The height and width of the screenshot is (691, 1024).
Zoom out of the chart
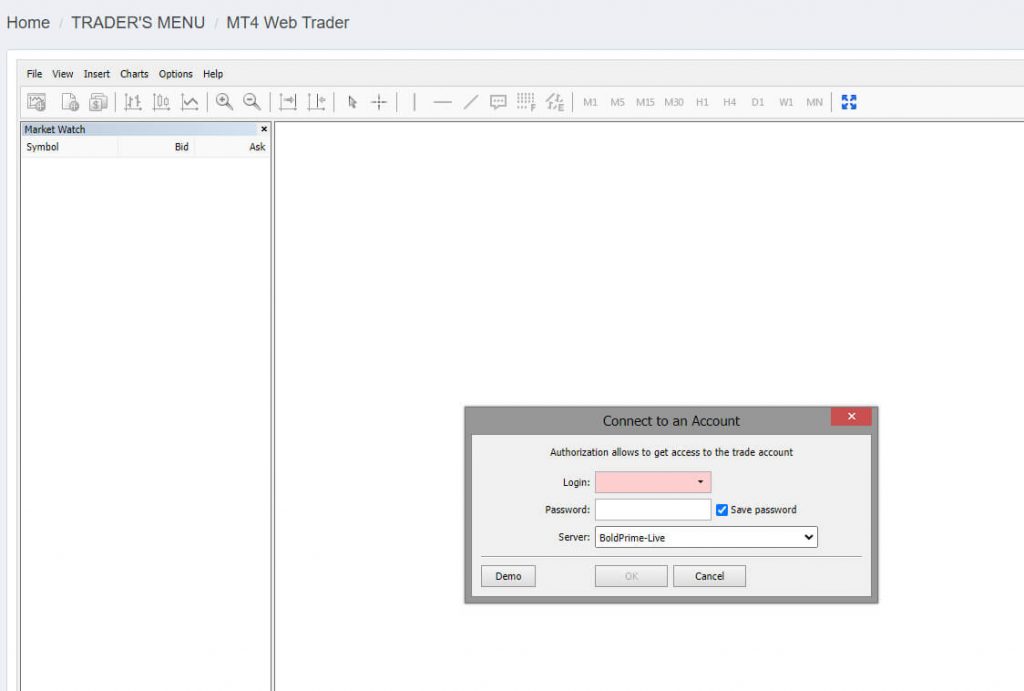[x=251, y=102]
